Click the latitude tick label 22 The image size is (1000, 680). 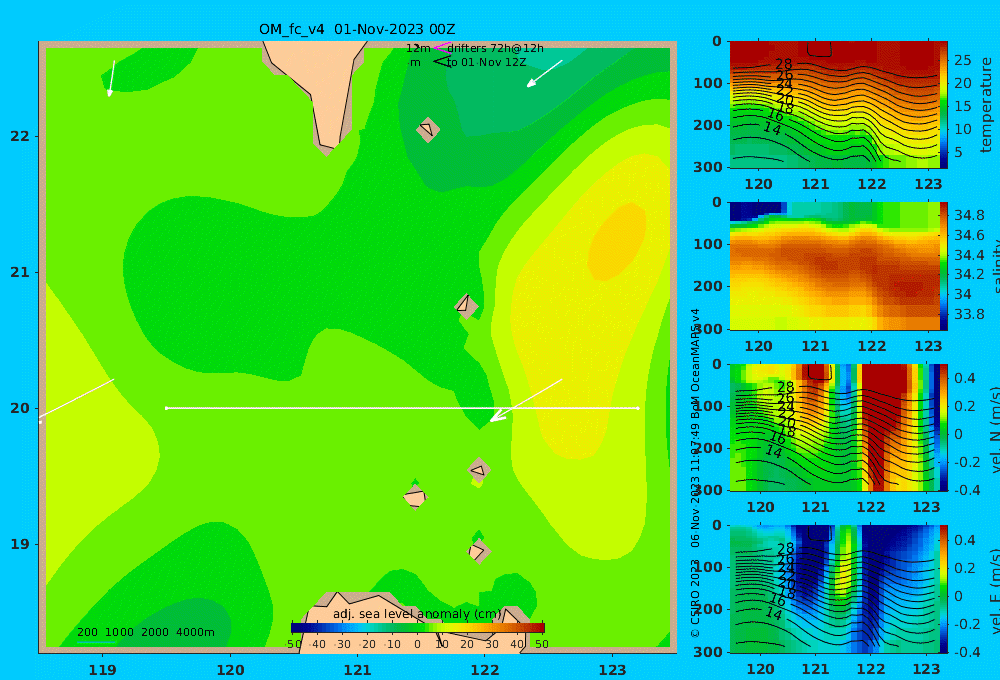point(20,136)
